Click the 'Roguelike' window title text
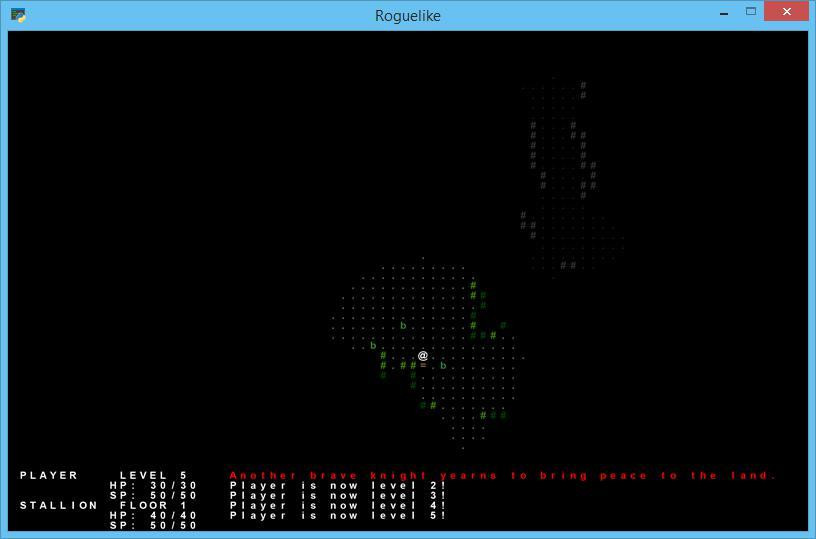This screenshot has width=816, height=539. [407, 16]
